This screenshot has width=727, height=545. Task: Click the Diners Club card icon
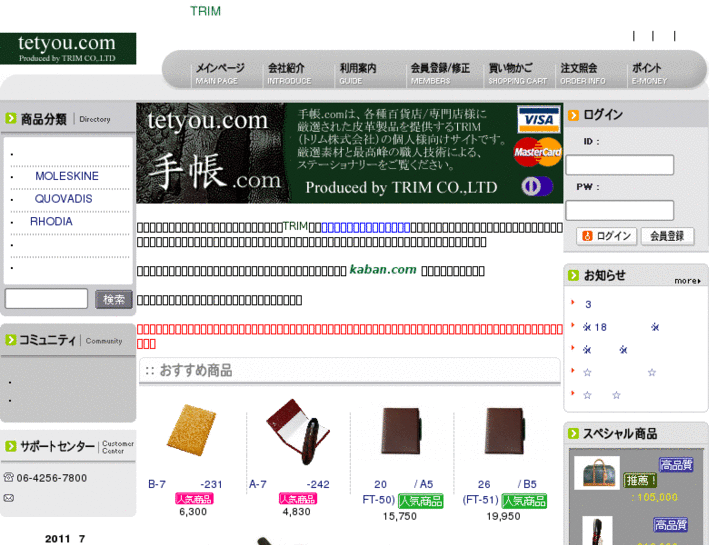(x=537, y=186)
